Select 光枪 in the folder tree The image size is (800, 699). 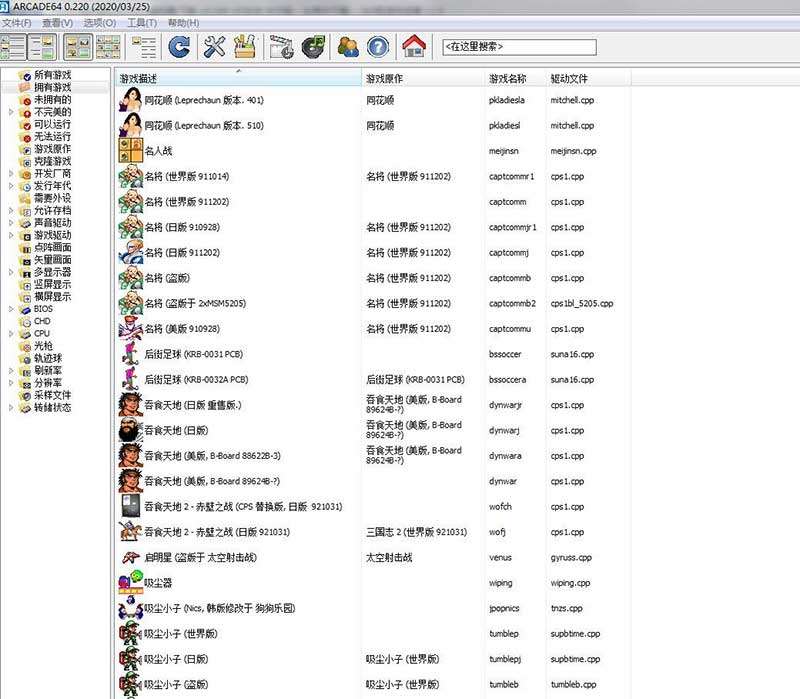pos(43,346)
